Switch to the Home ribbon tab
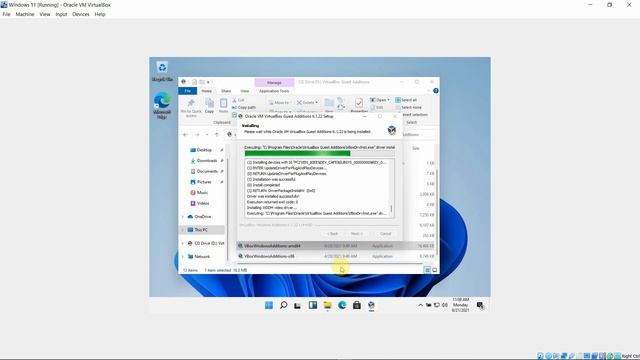The image size is (640, 360). tap(207, 91)
